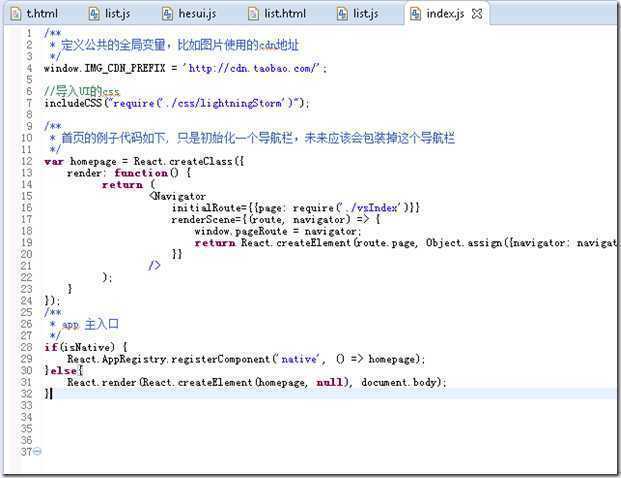
Task: Click the './vsIndex' require string
Action: (x=370, y=208)
